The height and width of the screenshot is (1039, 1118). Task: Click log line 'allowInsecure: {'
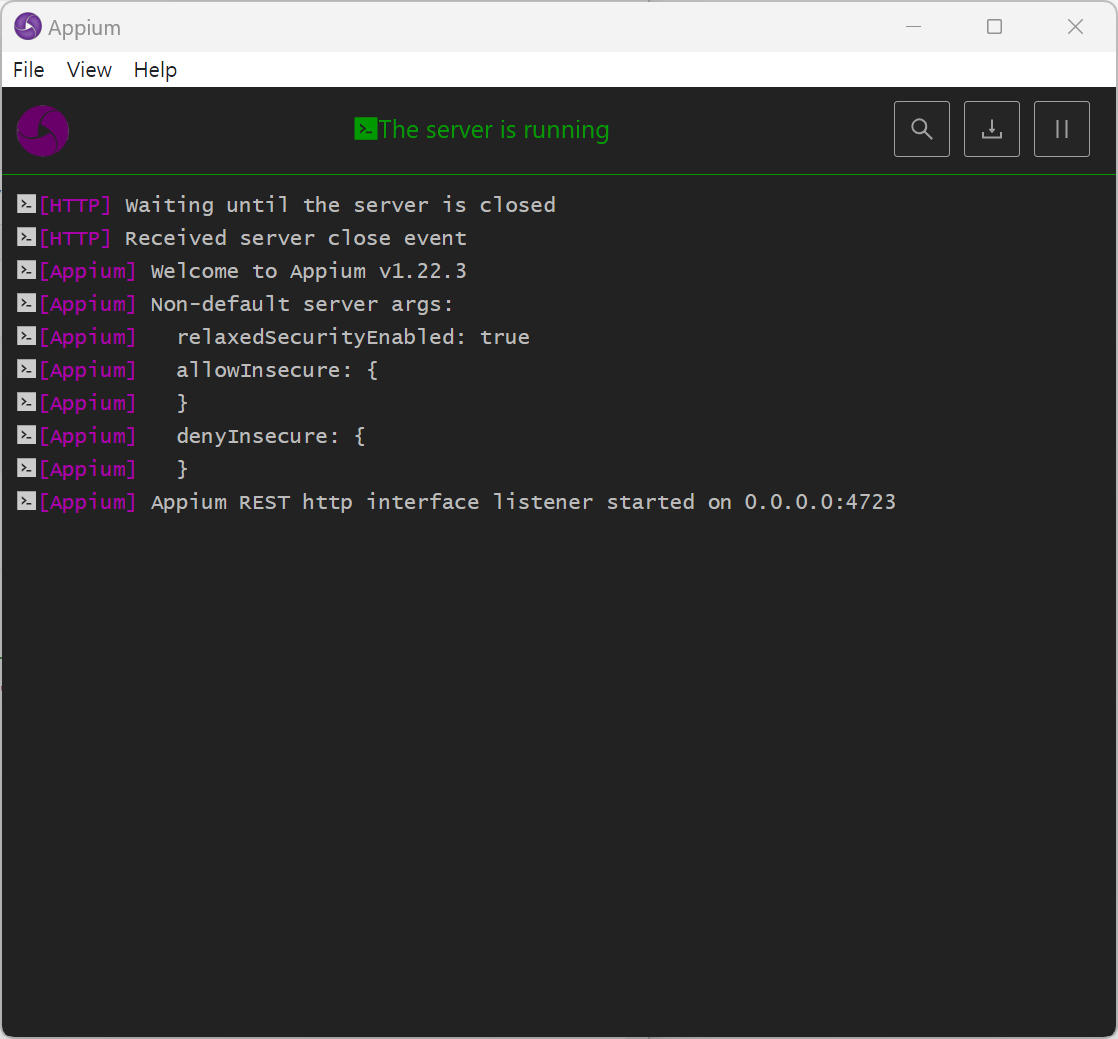click(x=277, y=370)
